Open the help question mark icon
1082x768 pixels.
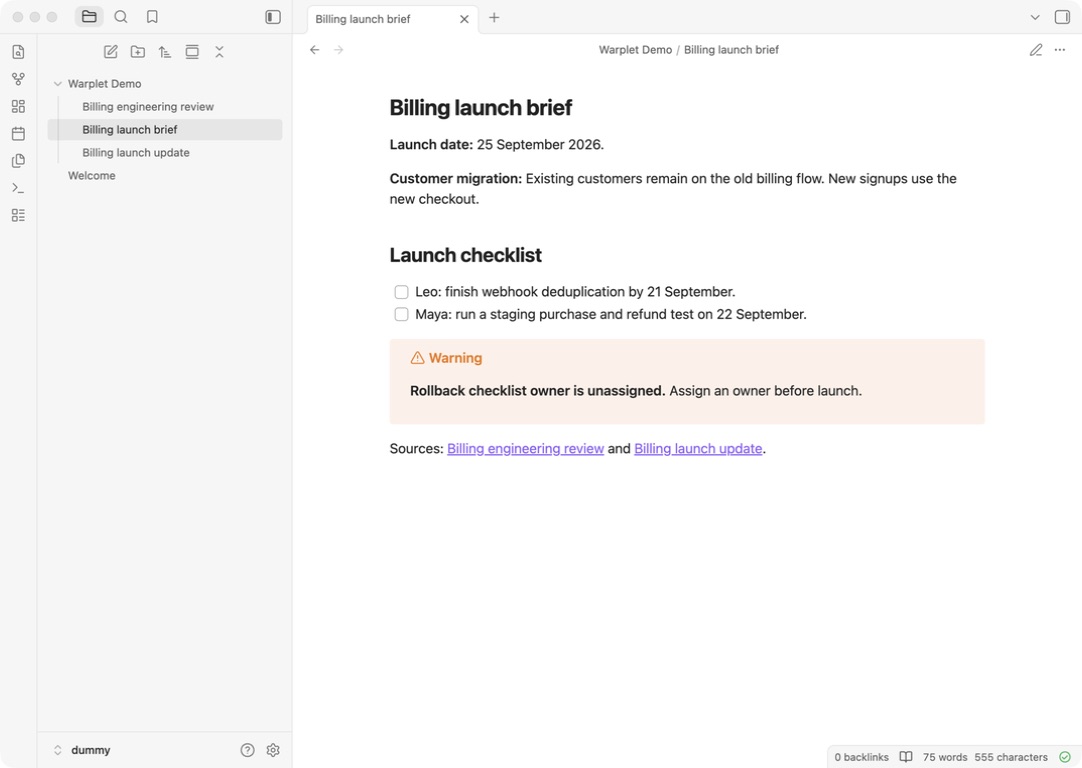[x=248, y=750]
